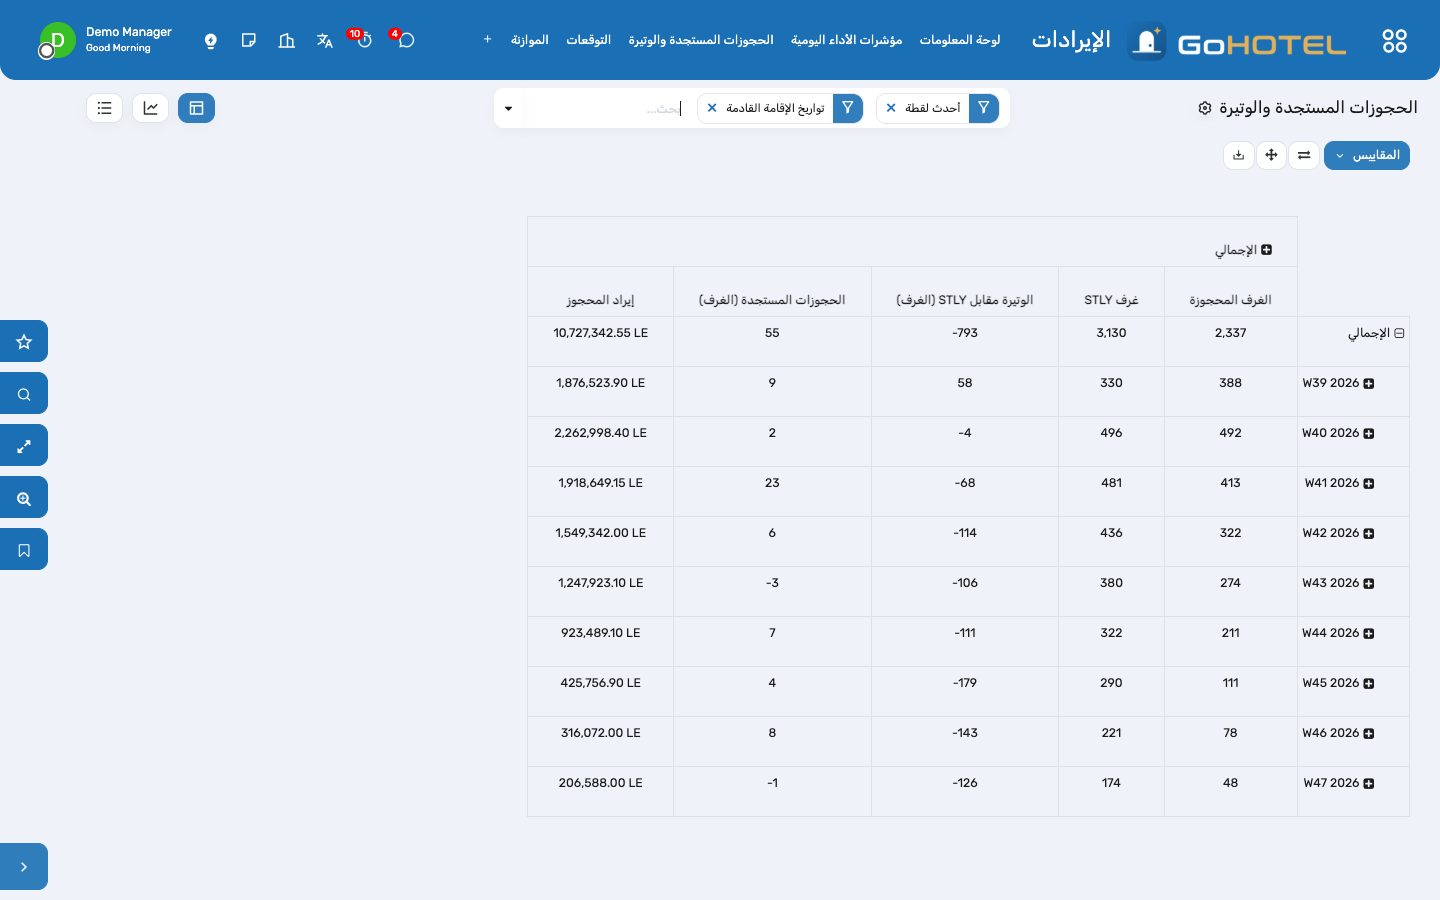Focus the search input field
1440x900 pixels.
click(x=605, y=108)
